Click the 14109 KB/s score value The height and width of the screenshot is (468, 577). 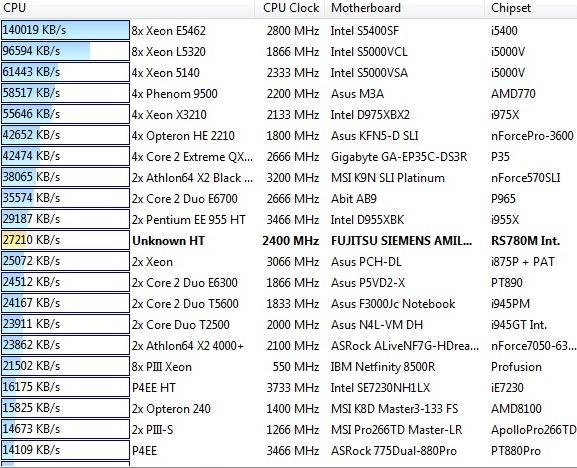pos(31,449)
